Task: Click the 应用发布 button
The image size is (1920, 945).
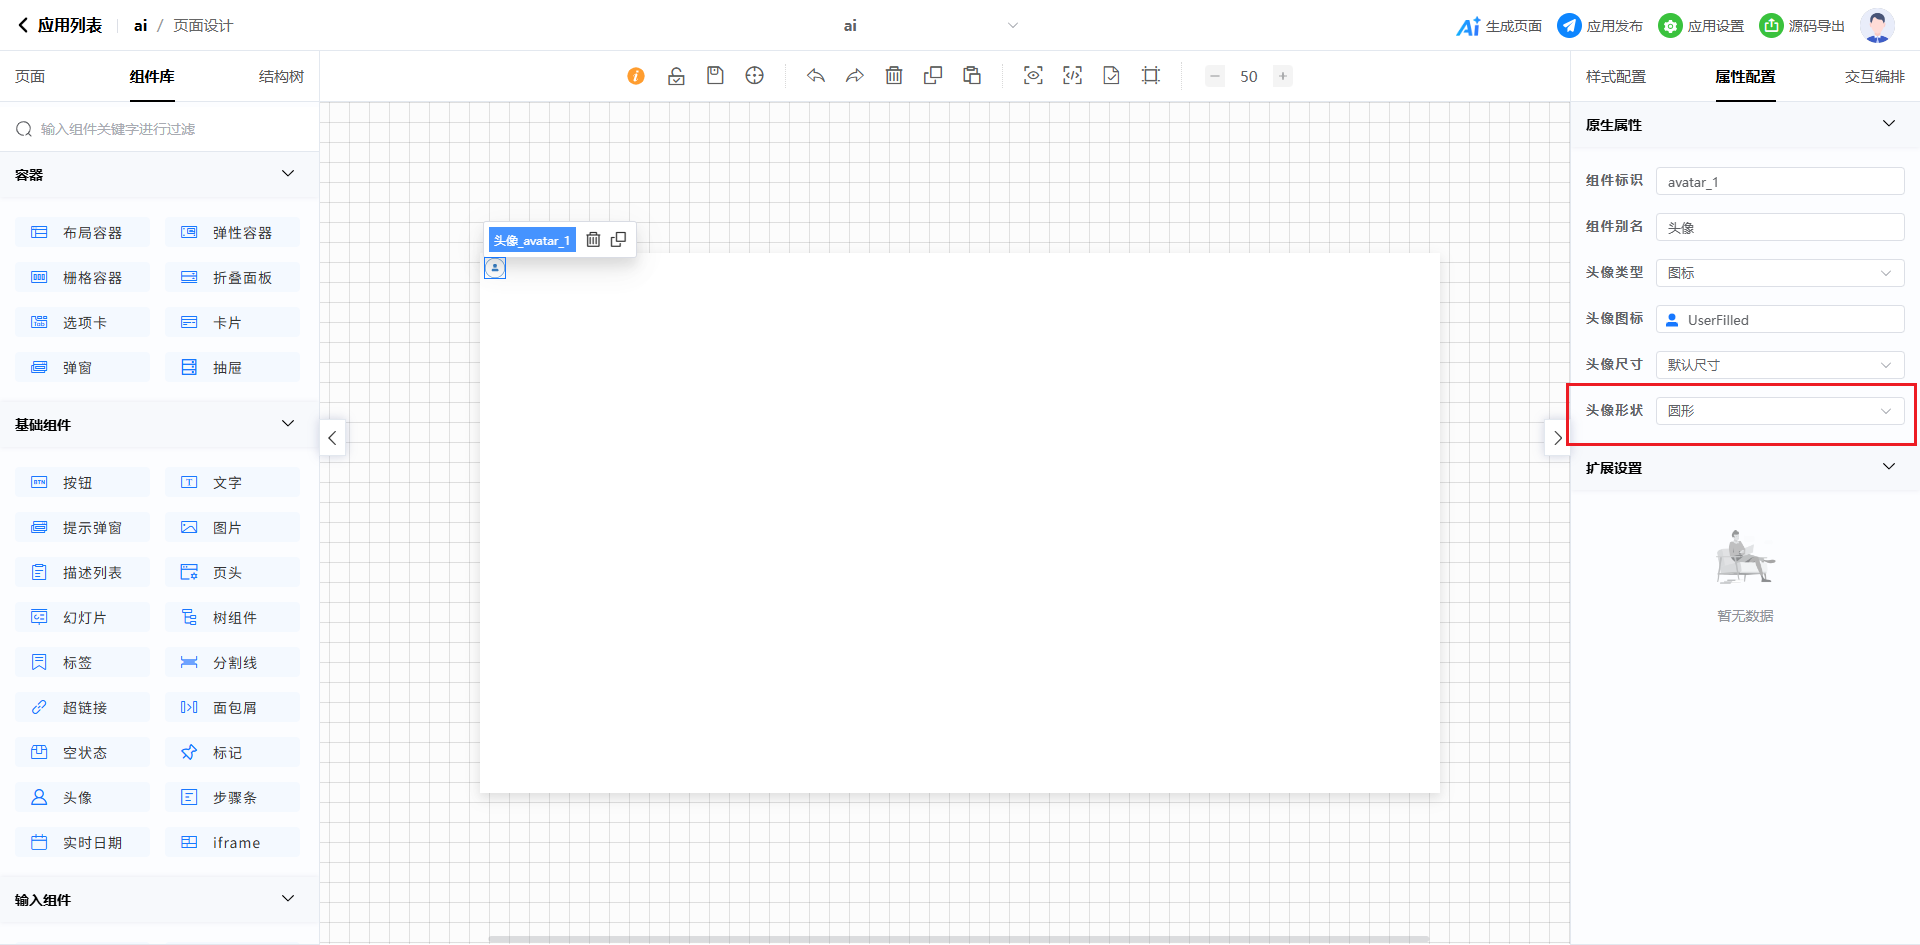Action: click(1600, 26)
